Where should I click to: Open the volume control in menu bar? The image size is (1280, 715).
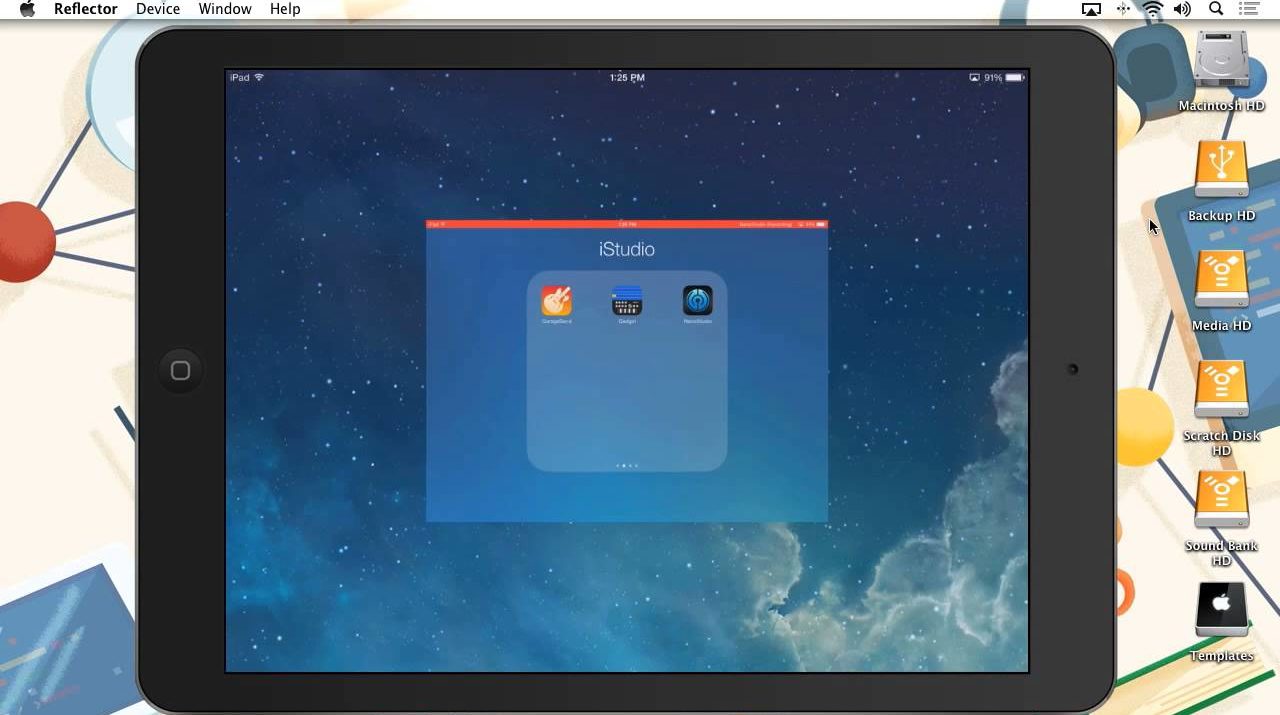click(1182, 9)
